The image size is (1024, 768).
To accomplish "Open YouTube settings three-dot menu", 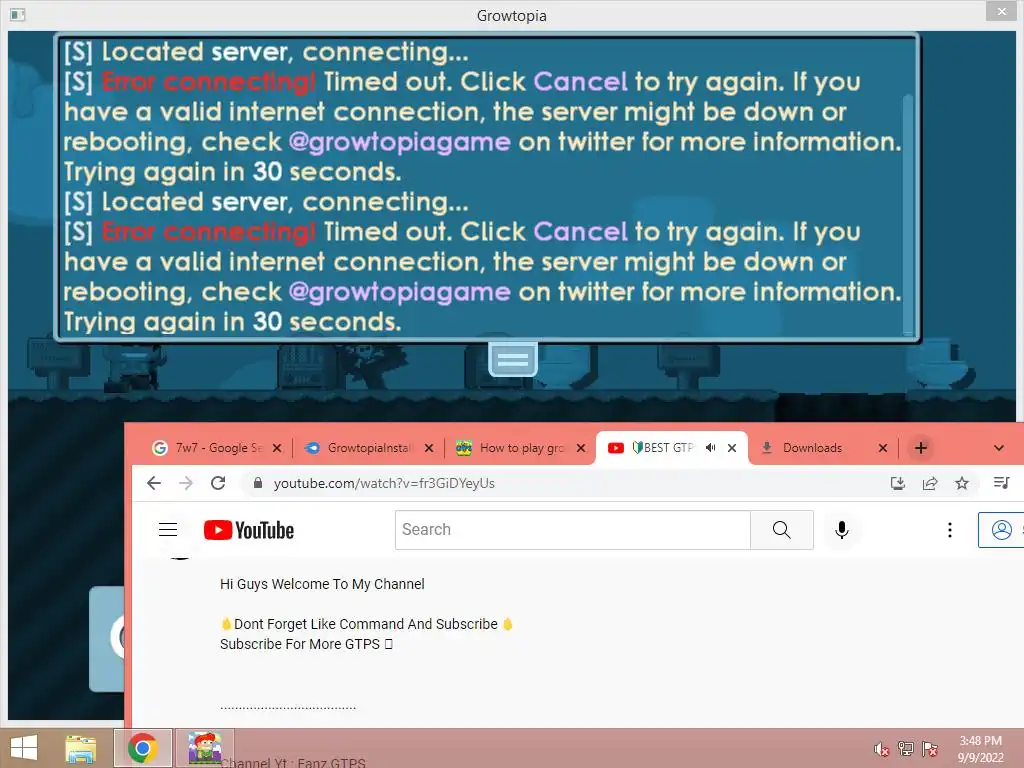I will coord(950,530).
